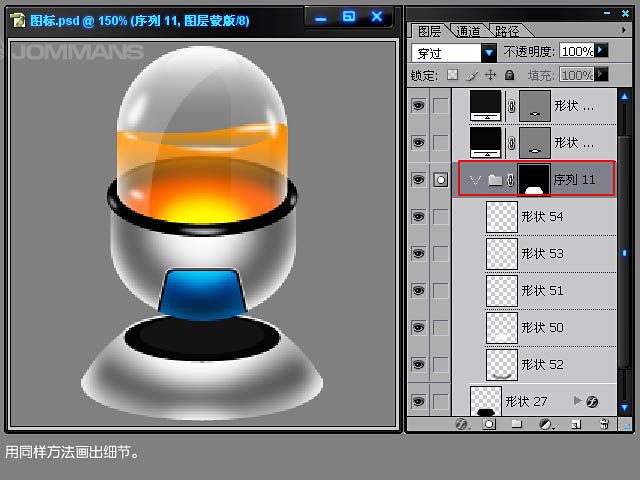Open the 填充 fill slider arrow

tap(601, 75)
